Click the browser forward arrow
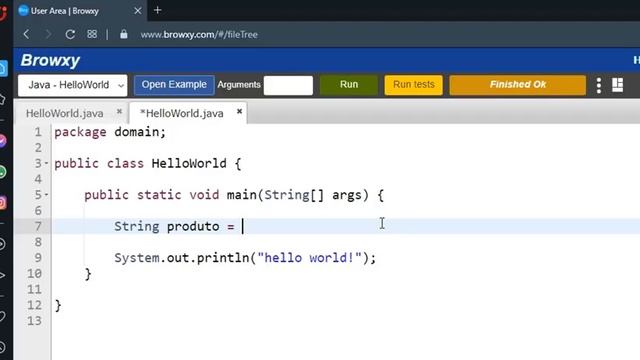Viewport: 640px width, 360px height. (x=48, y=34)
